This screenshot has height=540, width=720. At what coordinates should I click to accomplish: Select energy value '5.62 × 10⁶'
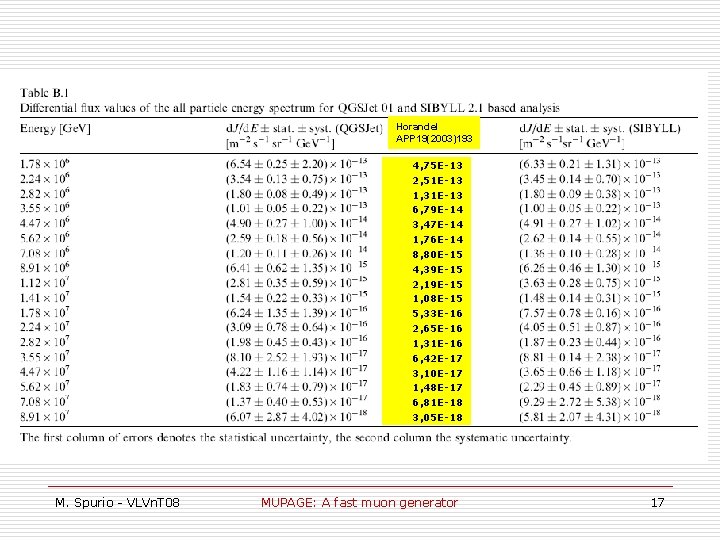pos(45,238)
